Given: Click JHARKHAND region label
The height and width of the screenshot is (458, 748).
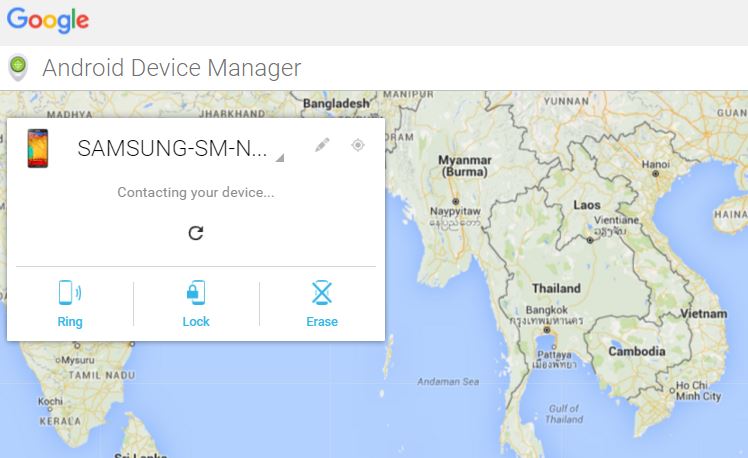Looking at the screenshot, I should 232,114.
